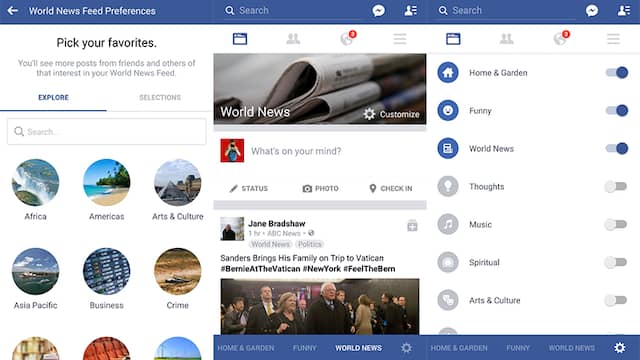Click the Music note icon
Screen dimensions: 640x360
[448, 224]
